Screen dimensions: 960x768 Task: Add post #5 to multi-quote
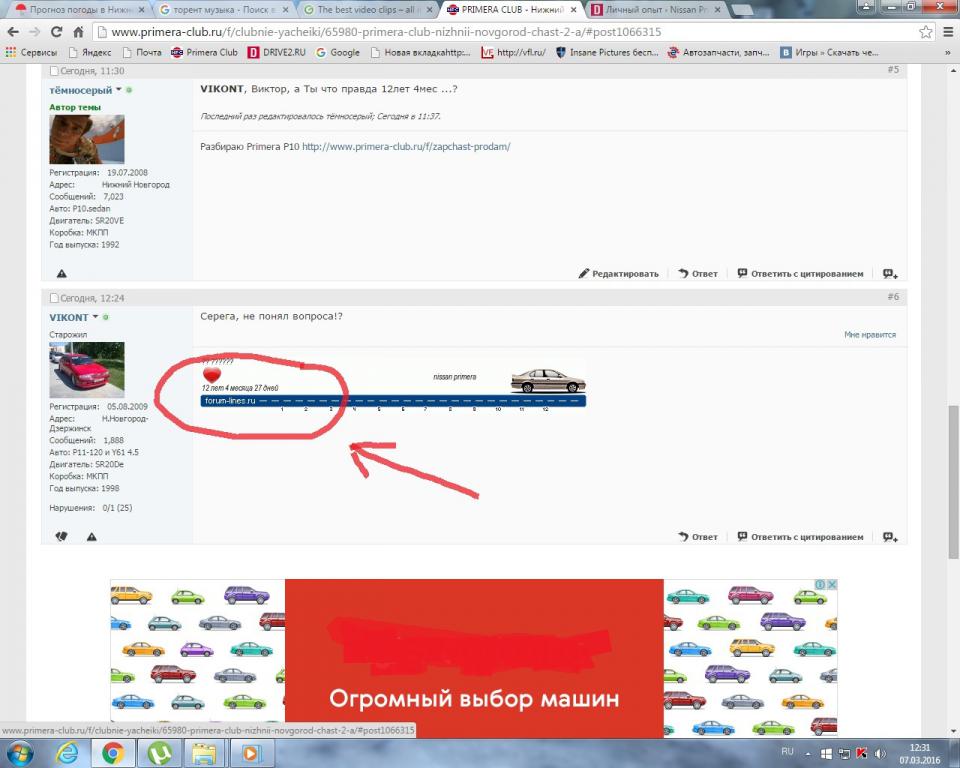point(890,274)
